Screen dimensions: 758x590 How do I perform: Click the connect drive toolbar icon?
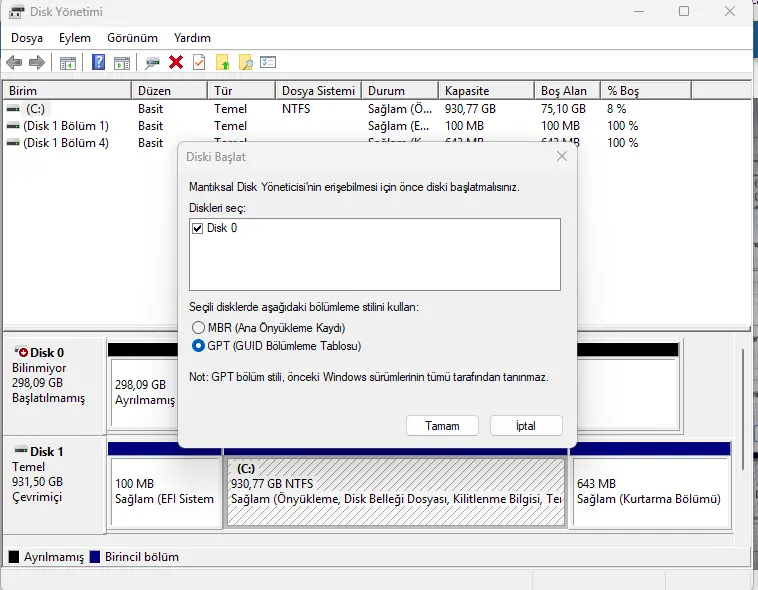152,63
